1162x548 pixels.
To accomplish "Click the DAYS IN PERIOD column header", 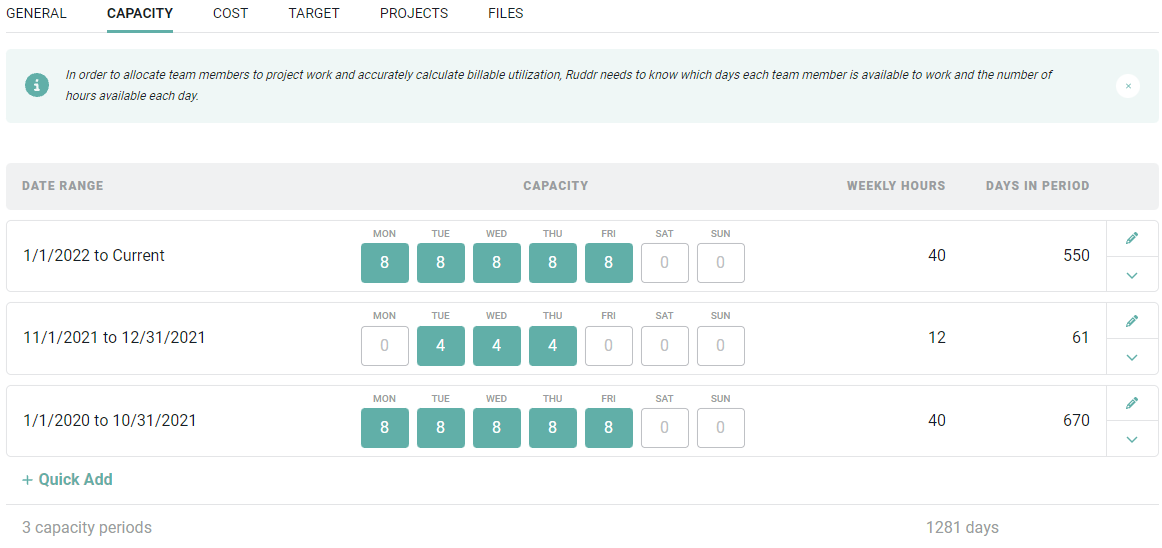I will click(1038, 186).
